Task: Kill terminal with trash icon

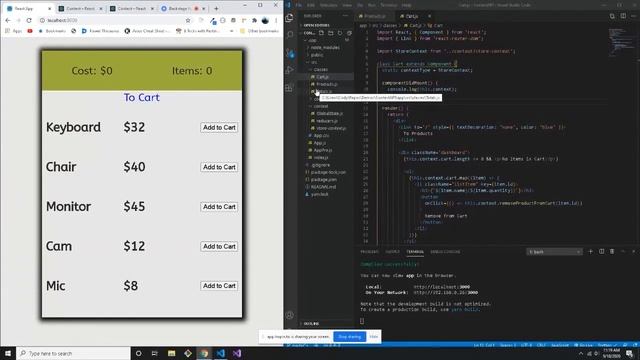Action: (x=612, y=251)
